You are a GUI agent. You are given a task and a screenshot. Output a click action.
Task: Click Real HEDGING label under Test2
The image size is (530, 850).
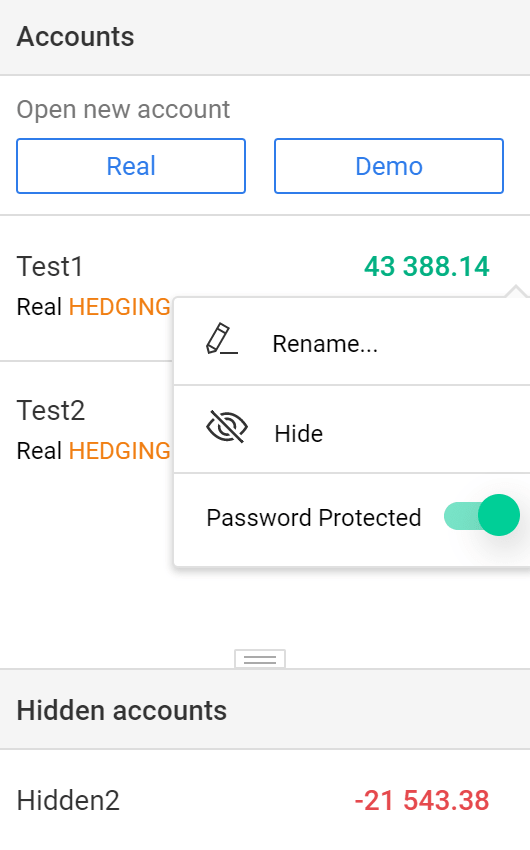tap(94, 451)
